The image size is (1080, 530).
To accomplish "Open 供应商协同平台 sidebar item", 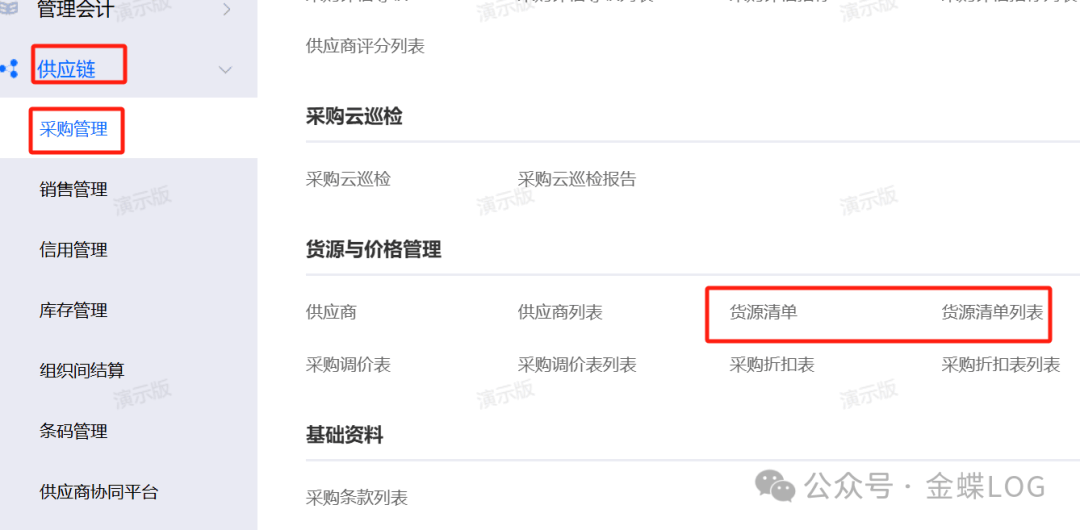I will [99, 492].
